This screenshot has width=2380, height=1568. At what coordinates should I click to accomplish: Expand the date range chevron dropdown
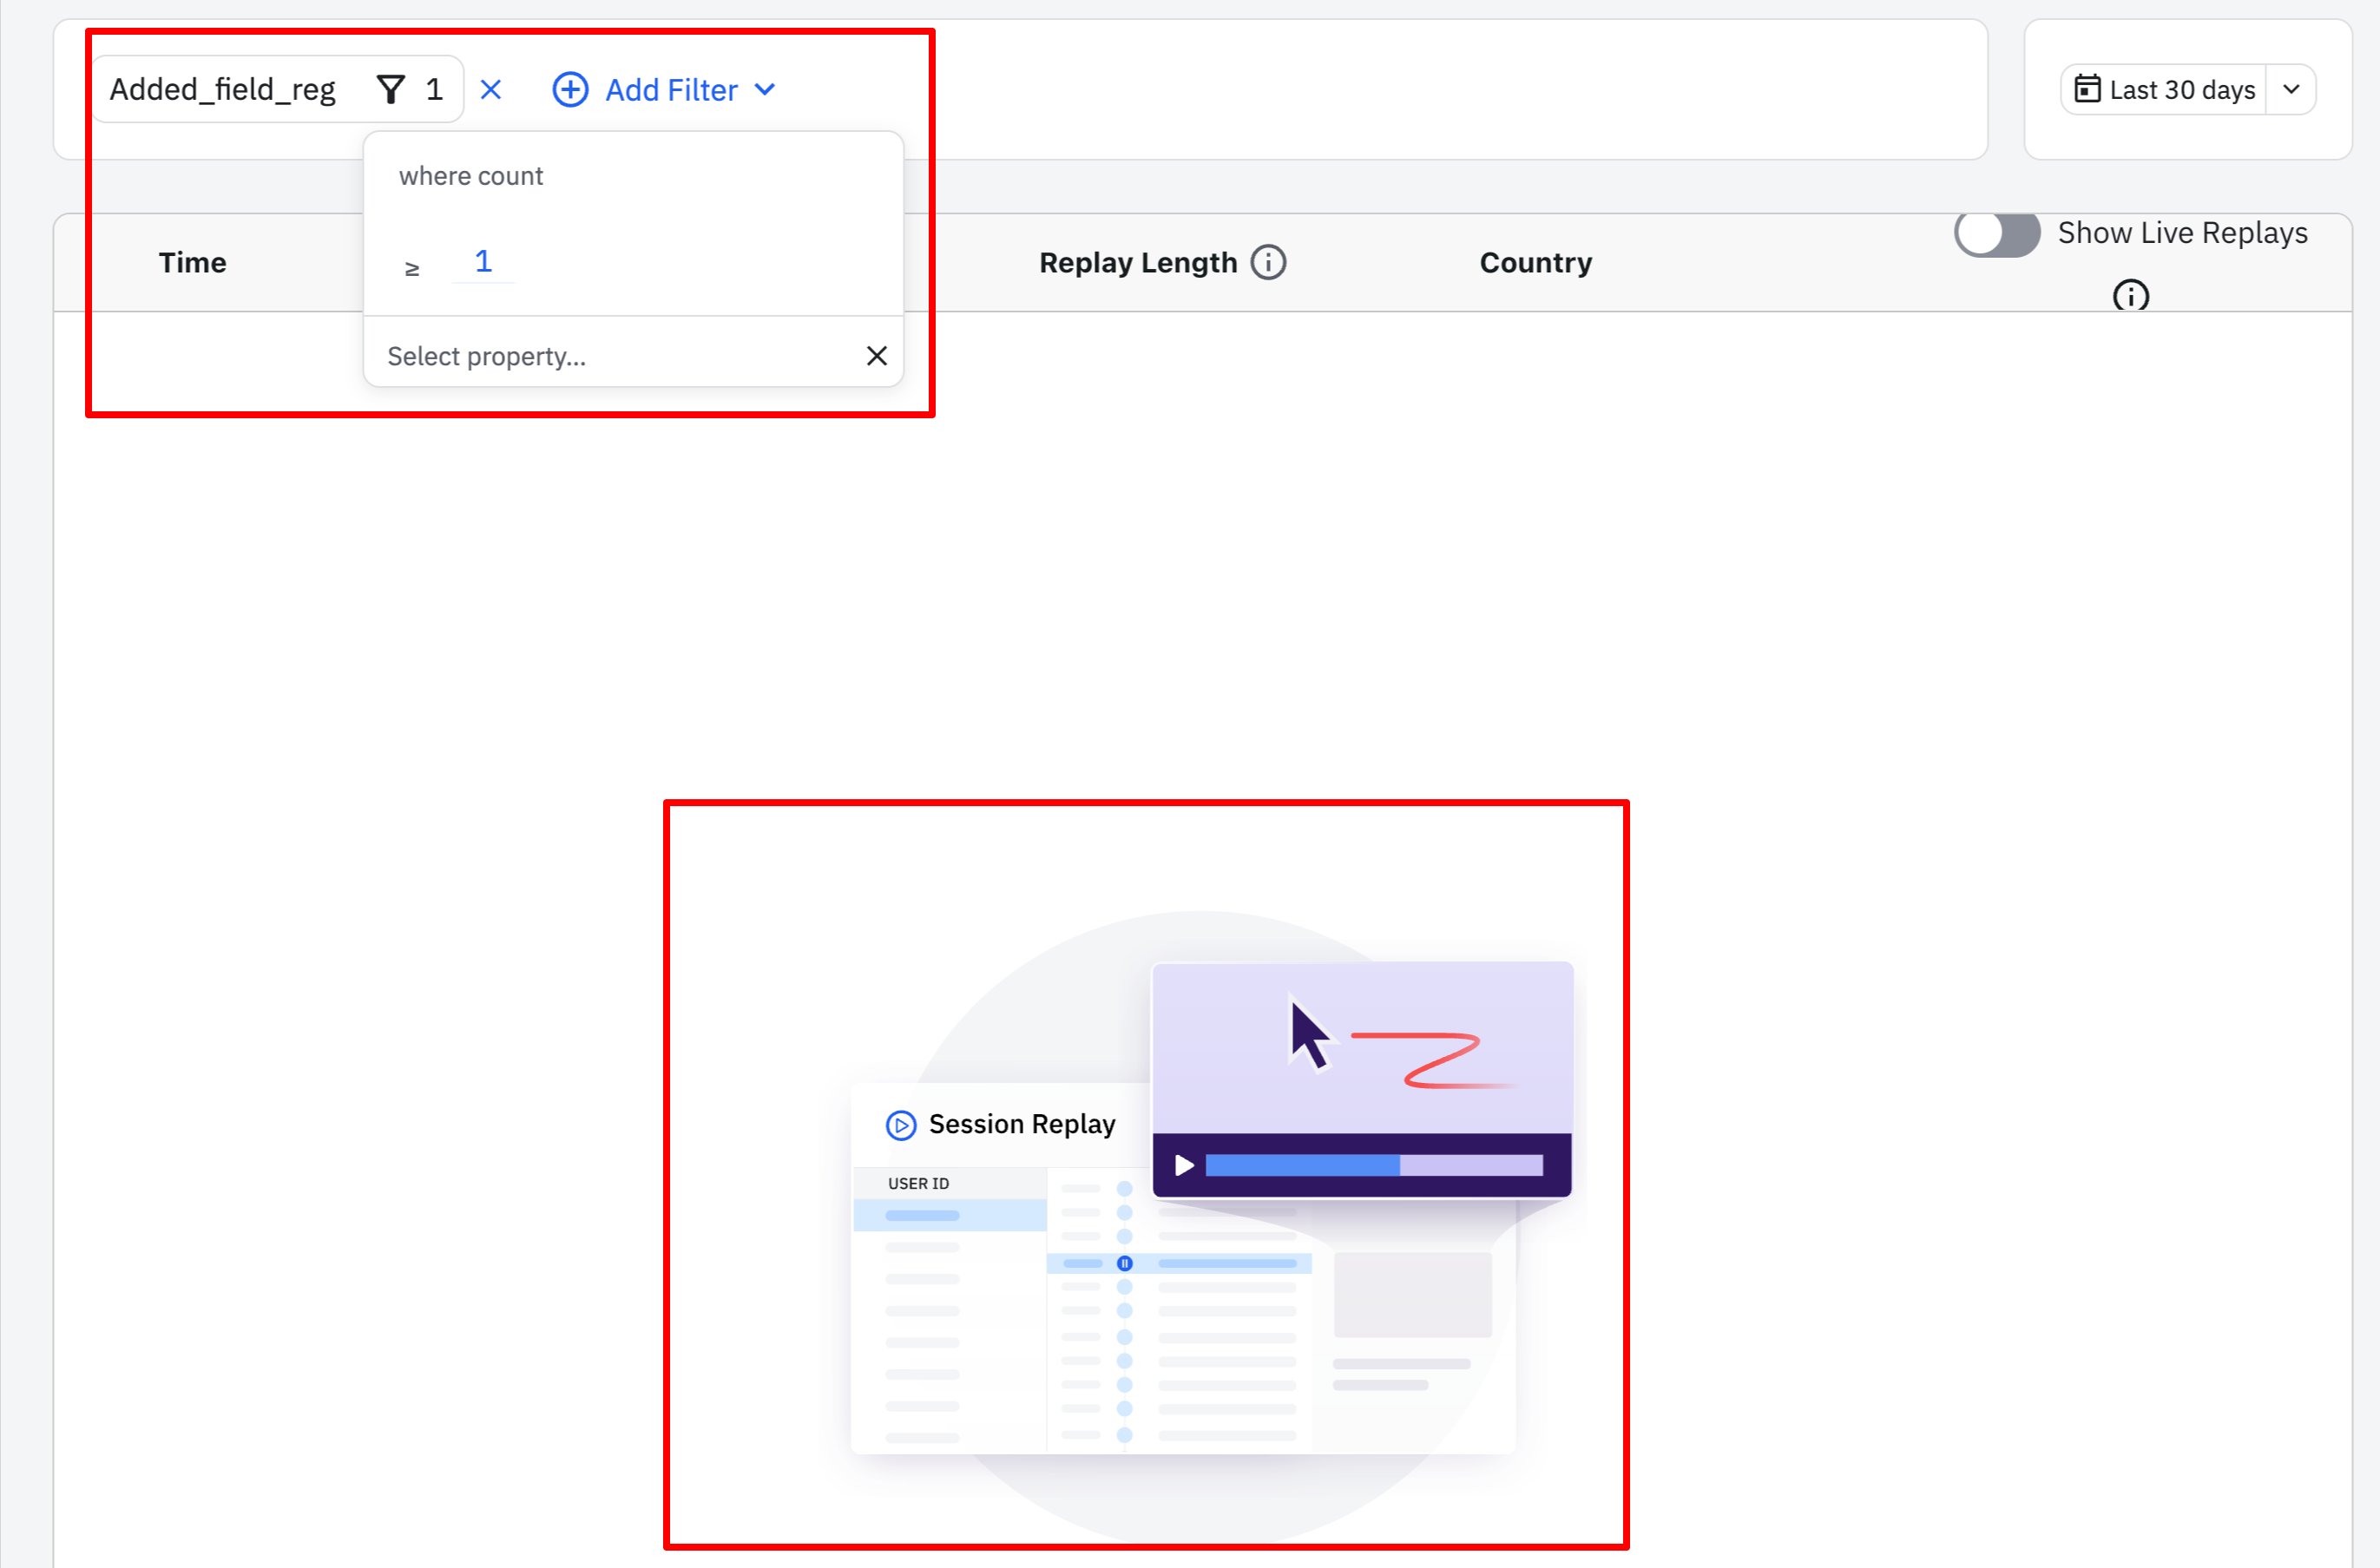click(2291, 90)
